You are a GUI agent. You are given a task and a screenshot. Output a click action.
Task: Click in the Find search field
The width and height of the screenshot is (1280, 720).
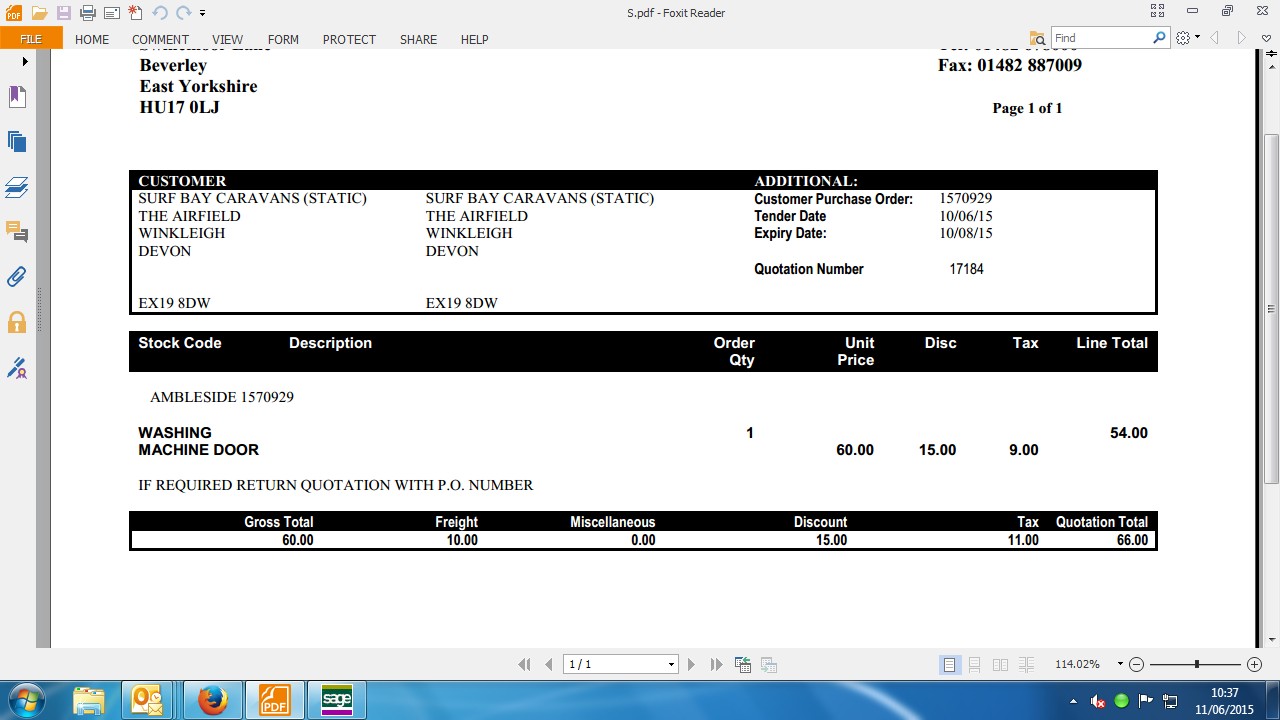1100,38
